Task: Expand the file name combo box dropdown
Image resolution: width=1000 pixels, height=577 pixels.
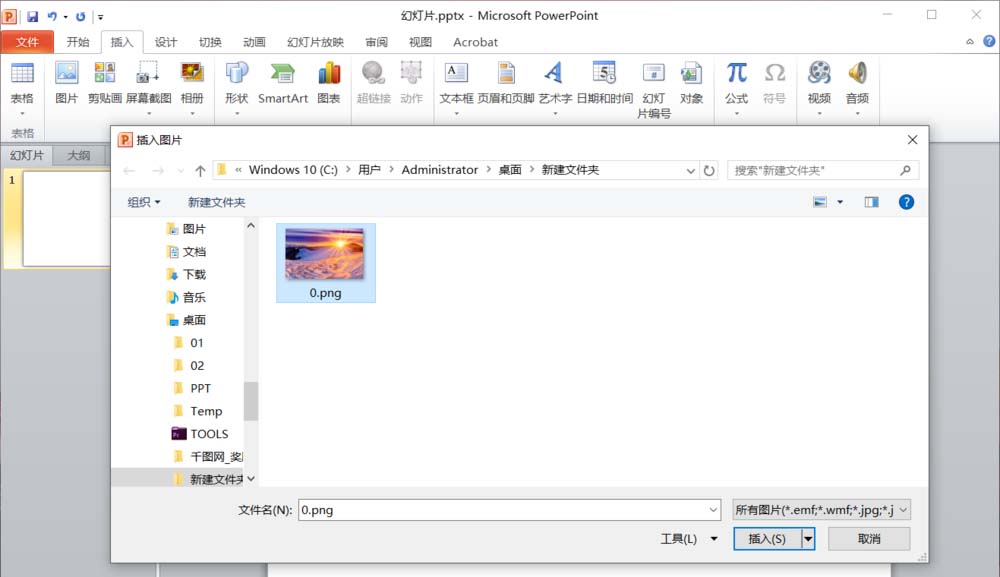Action: click(x=713, y=509)
